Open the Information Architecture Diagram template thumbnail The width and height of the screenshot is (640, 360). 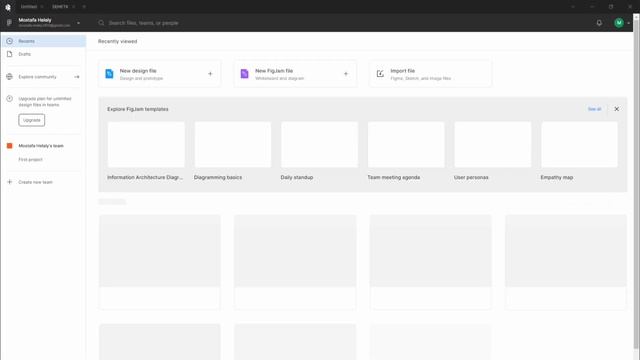(x=146, y=144)
